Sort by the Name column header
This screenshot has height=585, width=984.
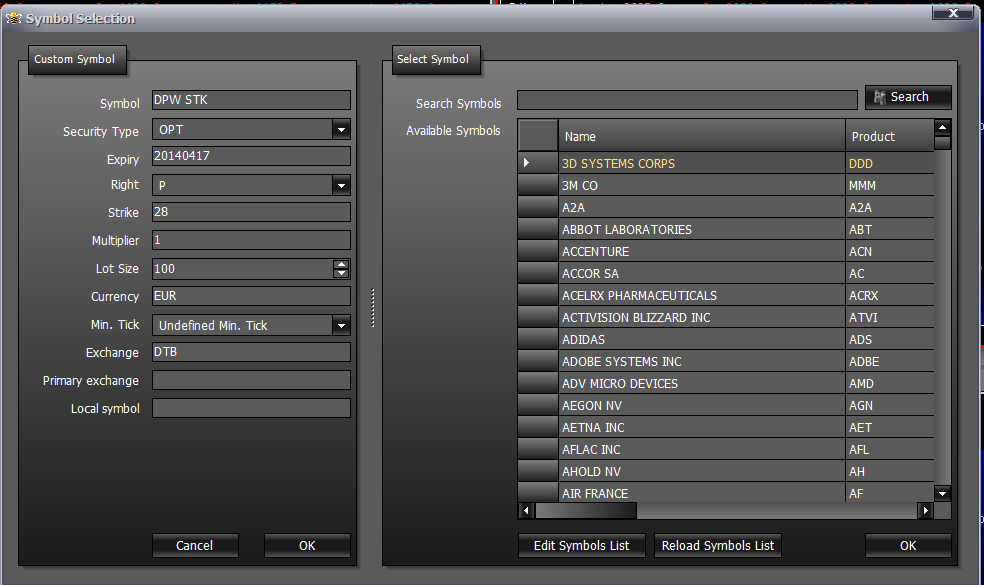(x=702, y=136)
